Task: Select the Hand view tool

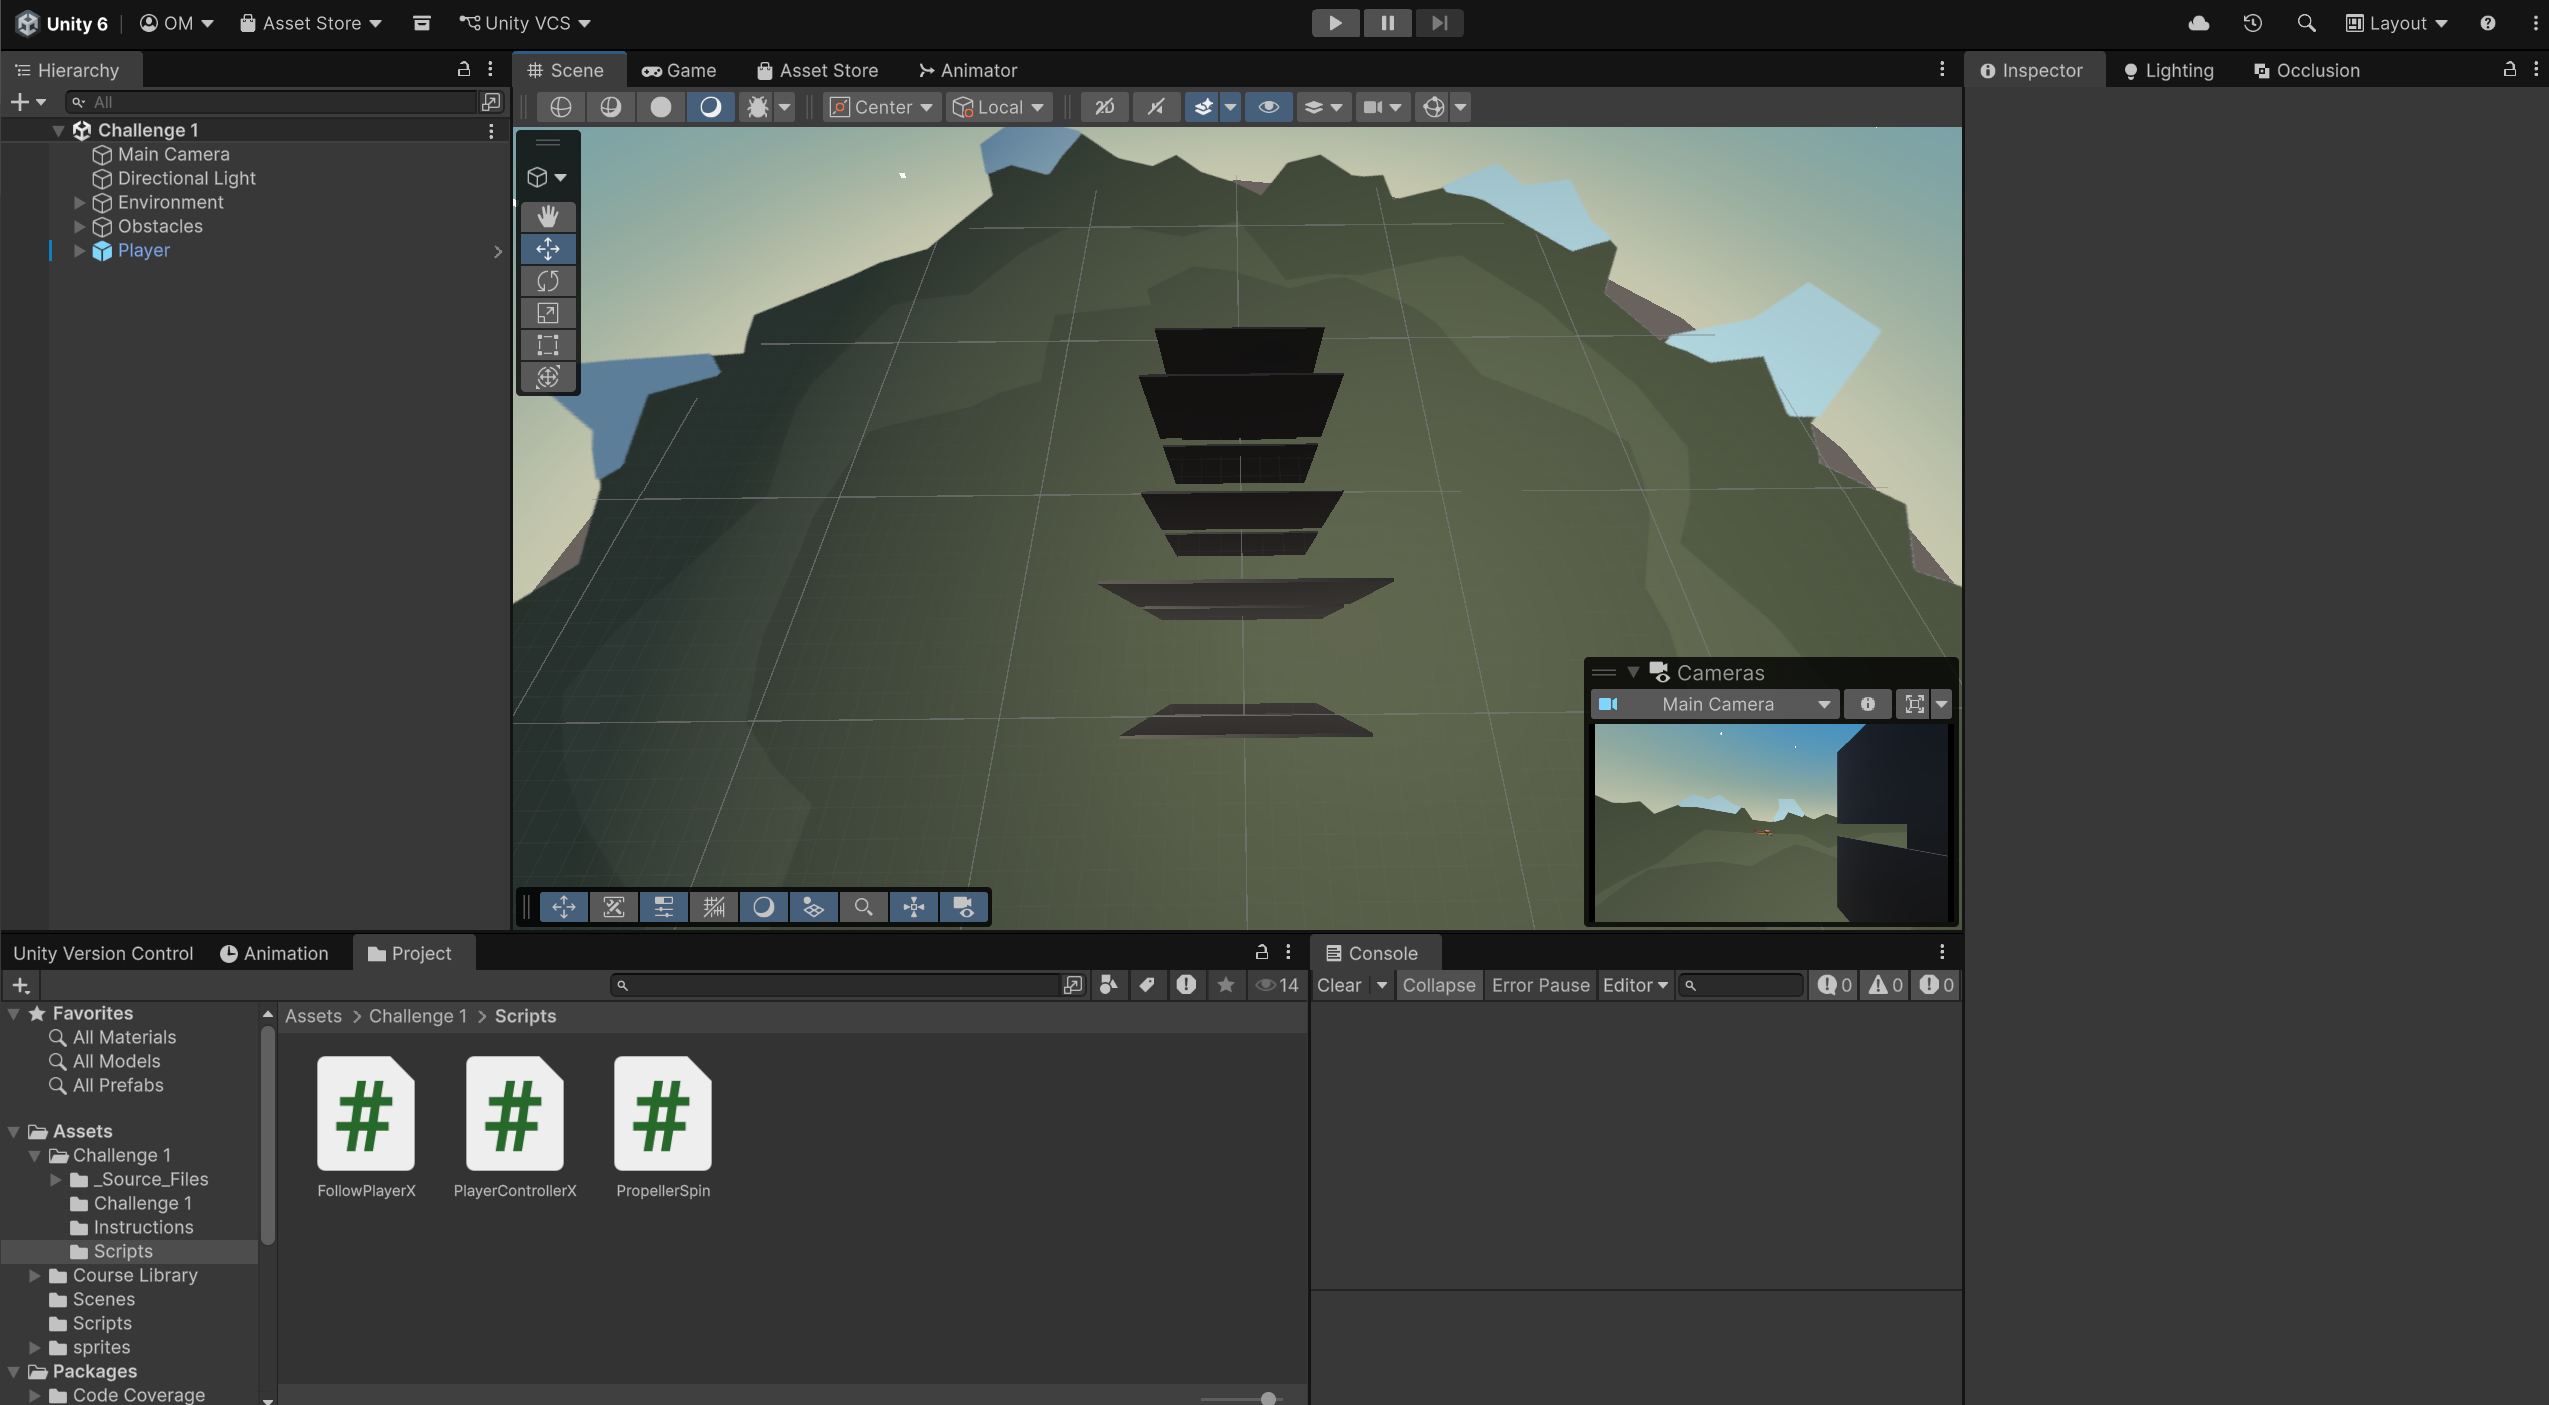Action: click(x=547, y=216)
